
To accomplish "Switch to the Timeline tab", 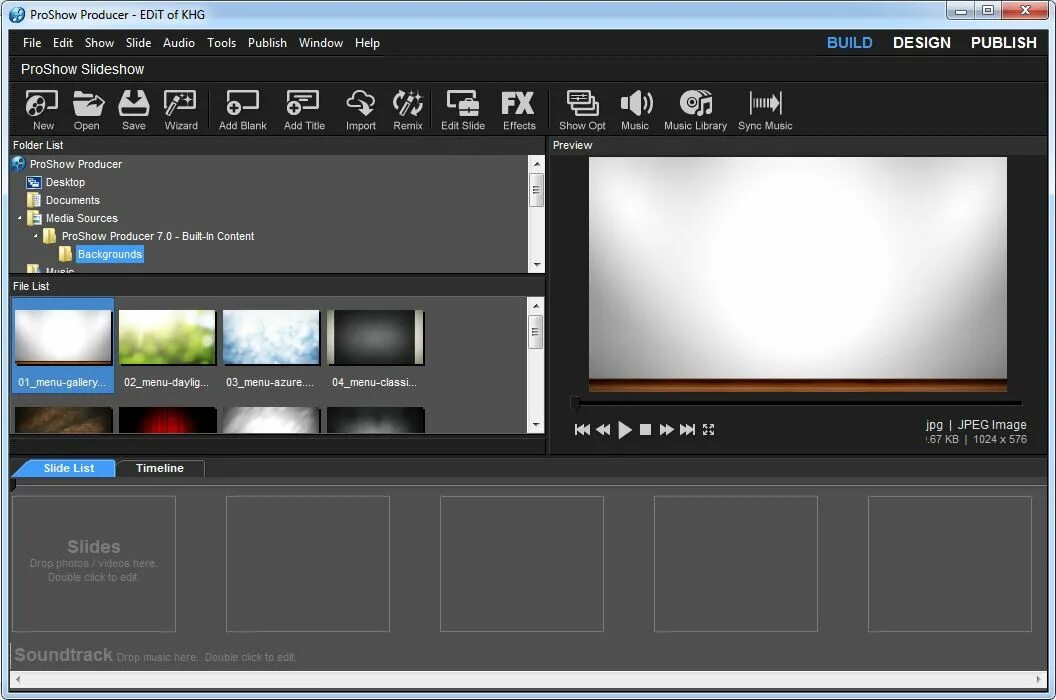I will (x=160, y=468).
